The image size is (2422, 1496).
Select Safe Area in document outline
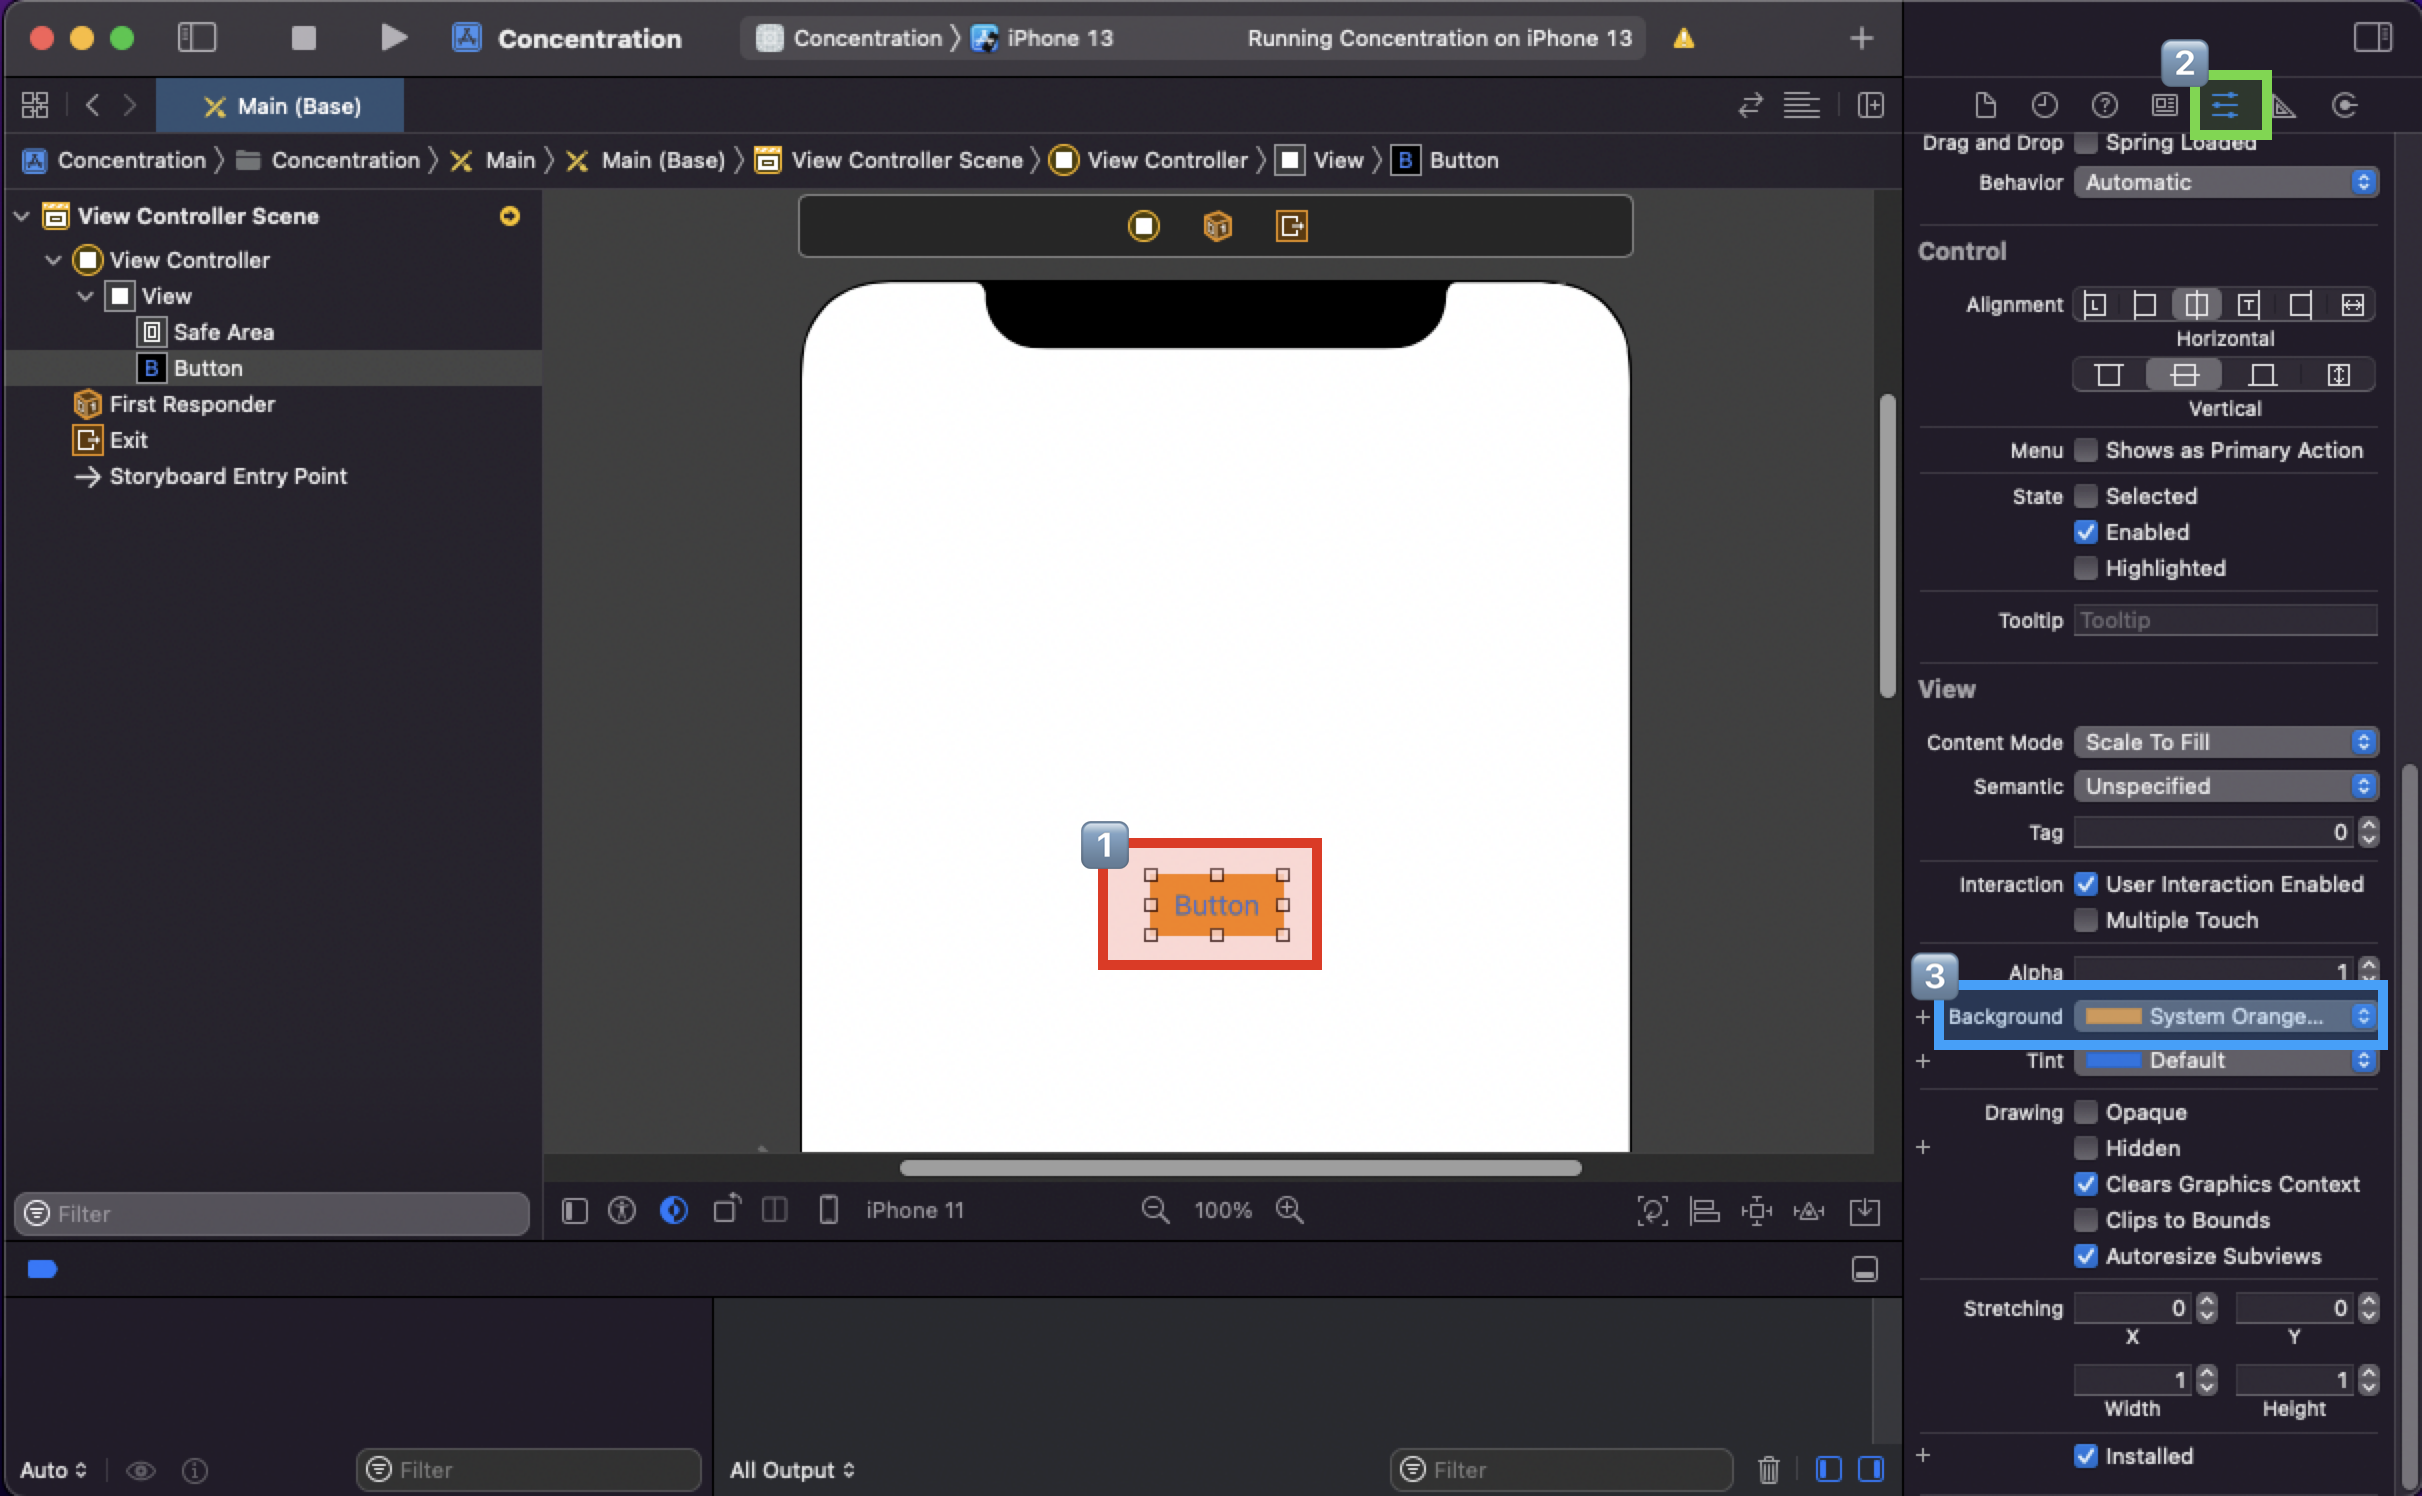point(223,332)
